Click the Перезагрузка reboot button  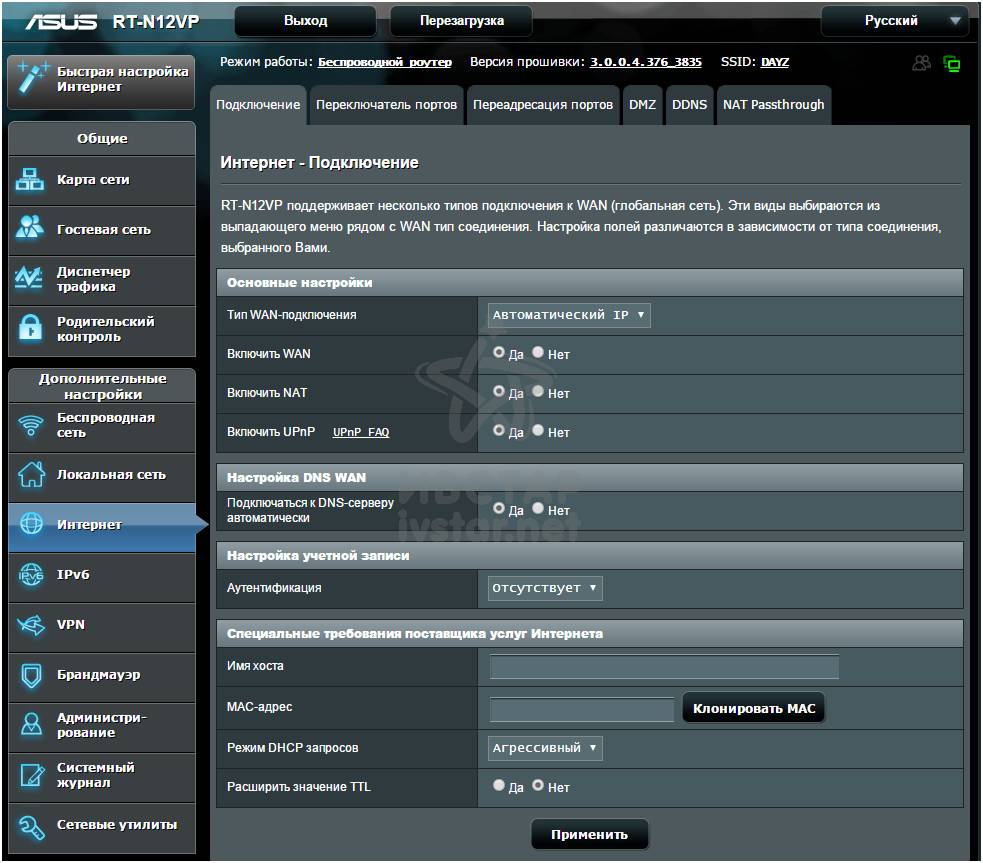(461, 21)
